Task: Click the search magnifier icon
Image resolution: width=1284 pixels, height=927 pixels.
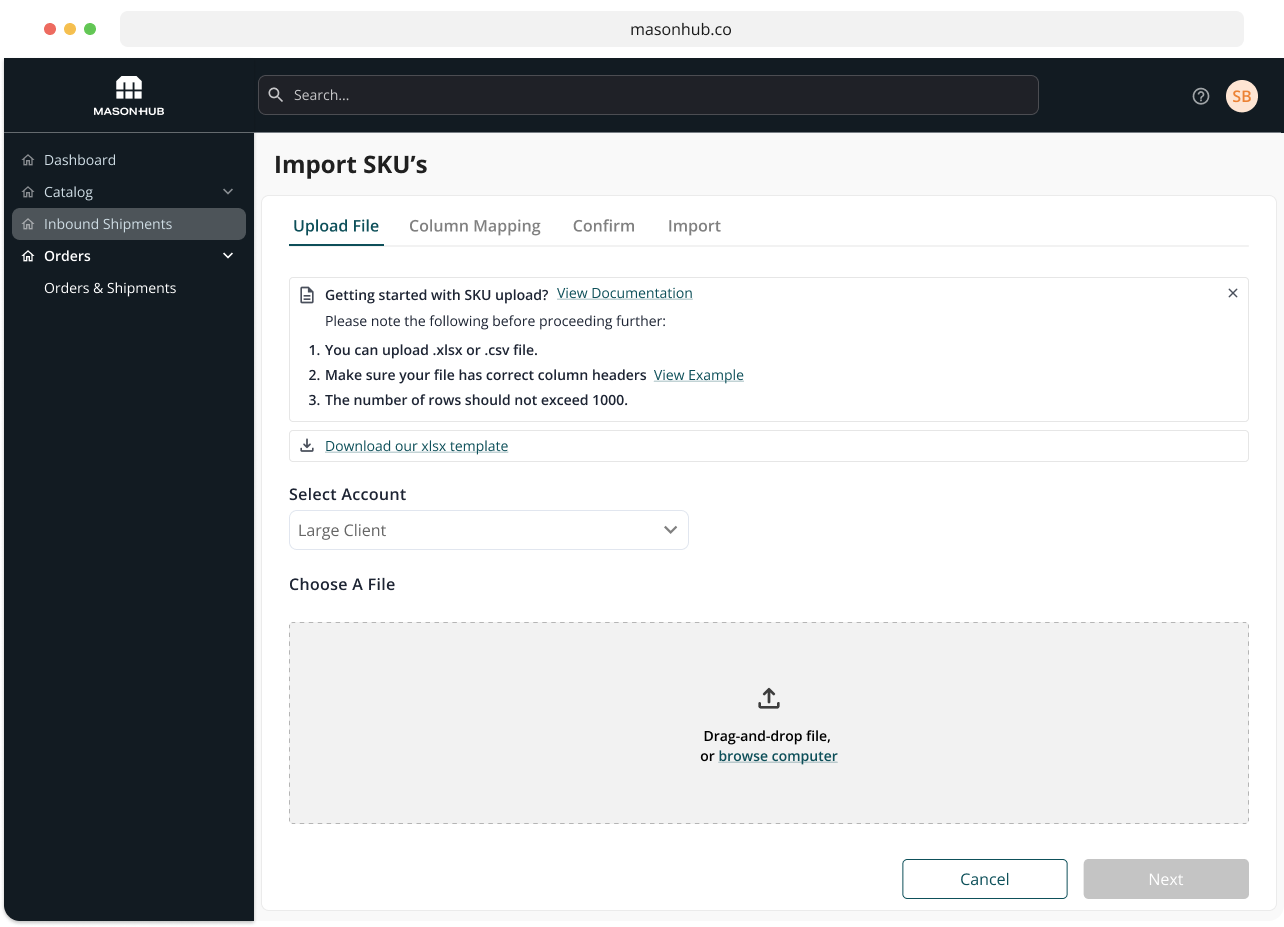Action: pyautogui.click(x=276, y=95)
